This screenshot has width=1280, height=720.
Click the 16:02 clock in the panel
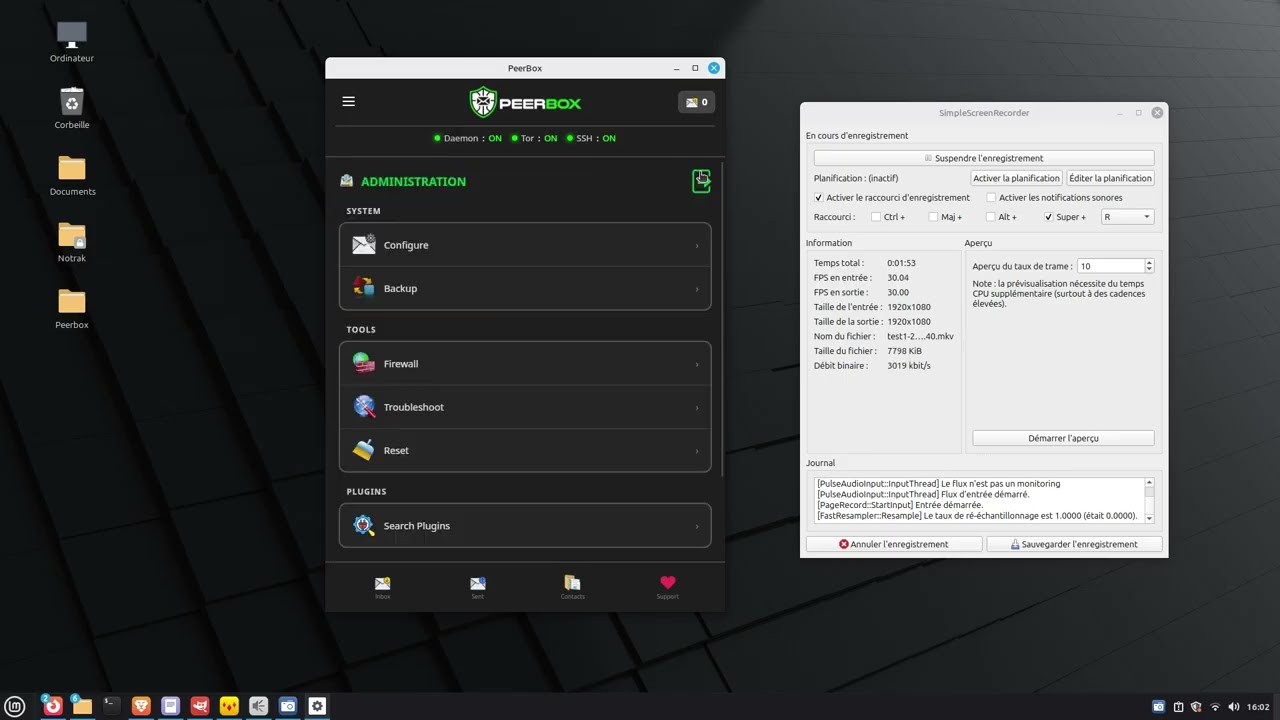[1257, 706]
